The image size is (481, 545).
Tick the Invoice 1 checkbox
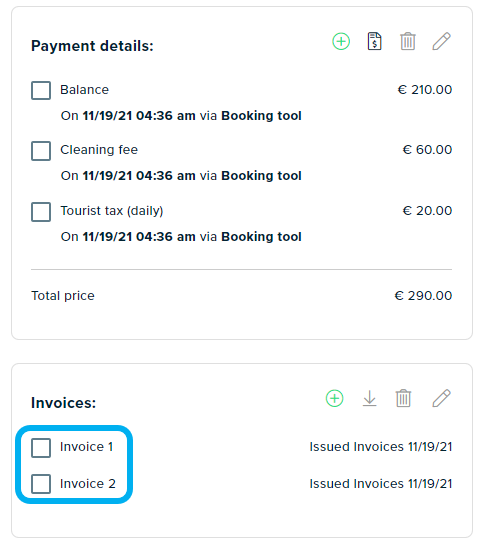(41, 448)
